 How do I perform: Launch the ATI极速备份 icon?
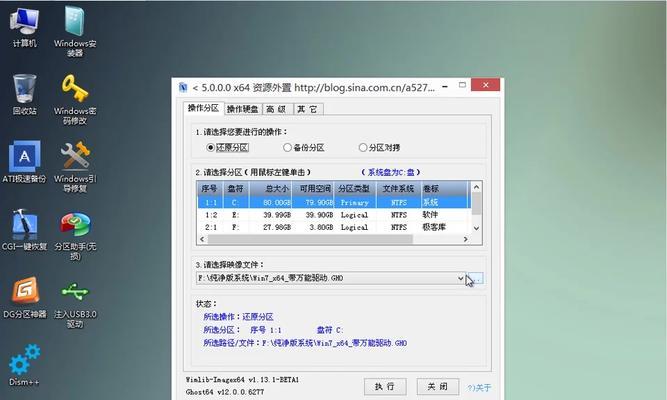[x=24, y=162]
